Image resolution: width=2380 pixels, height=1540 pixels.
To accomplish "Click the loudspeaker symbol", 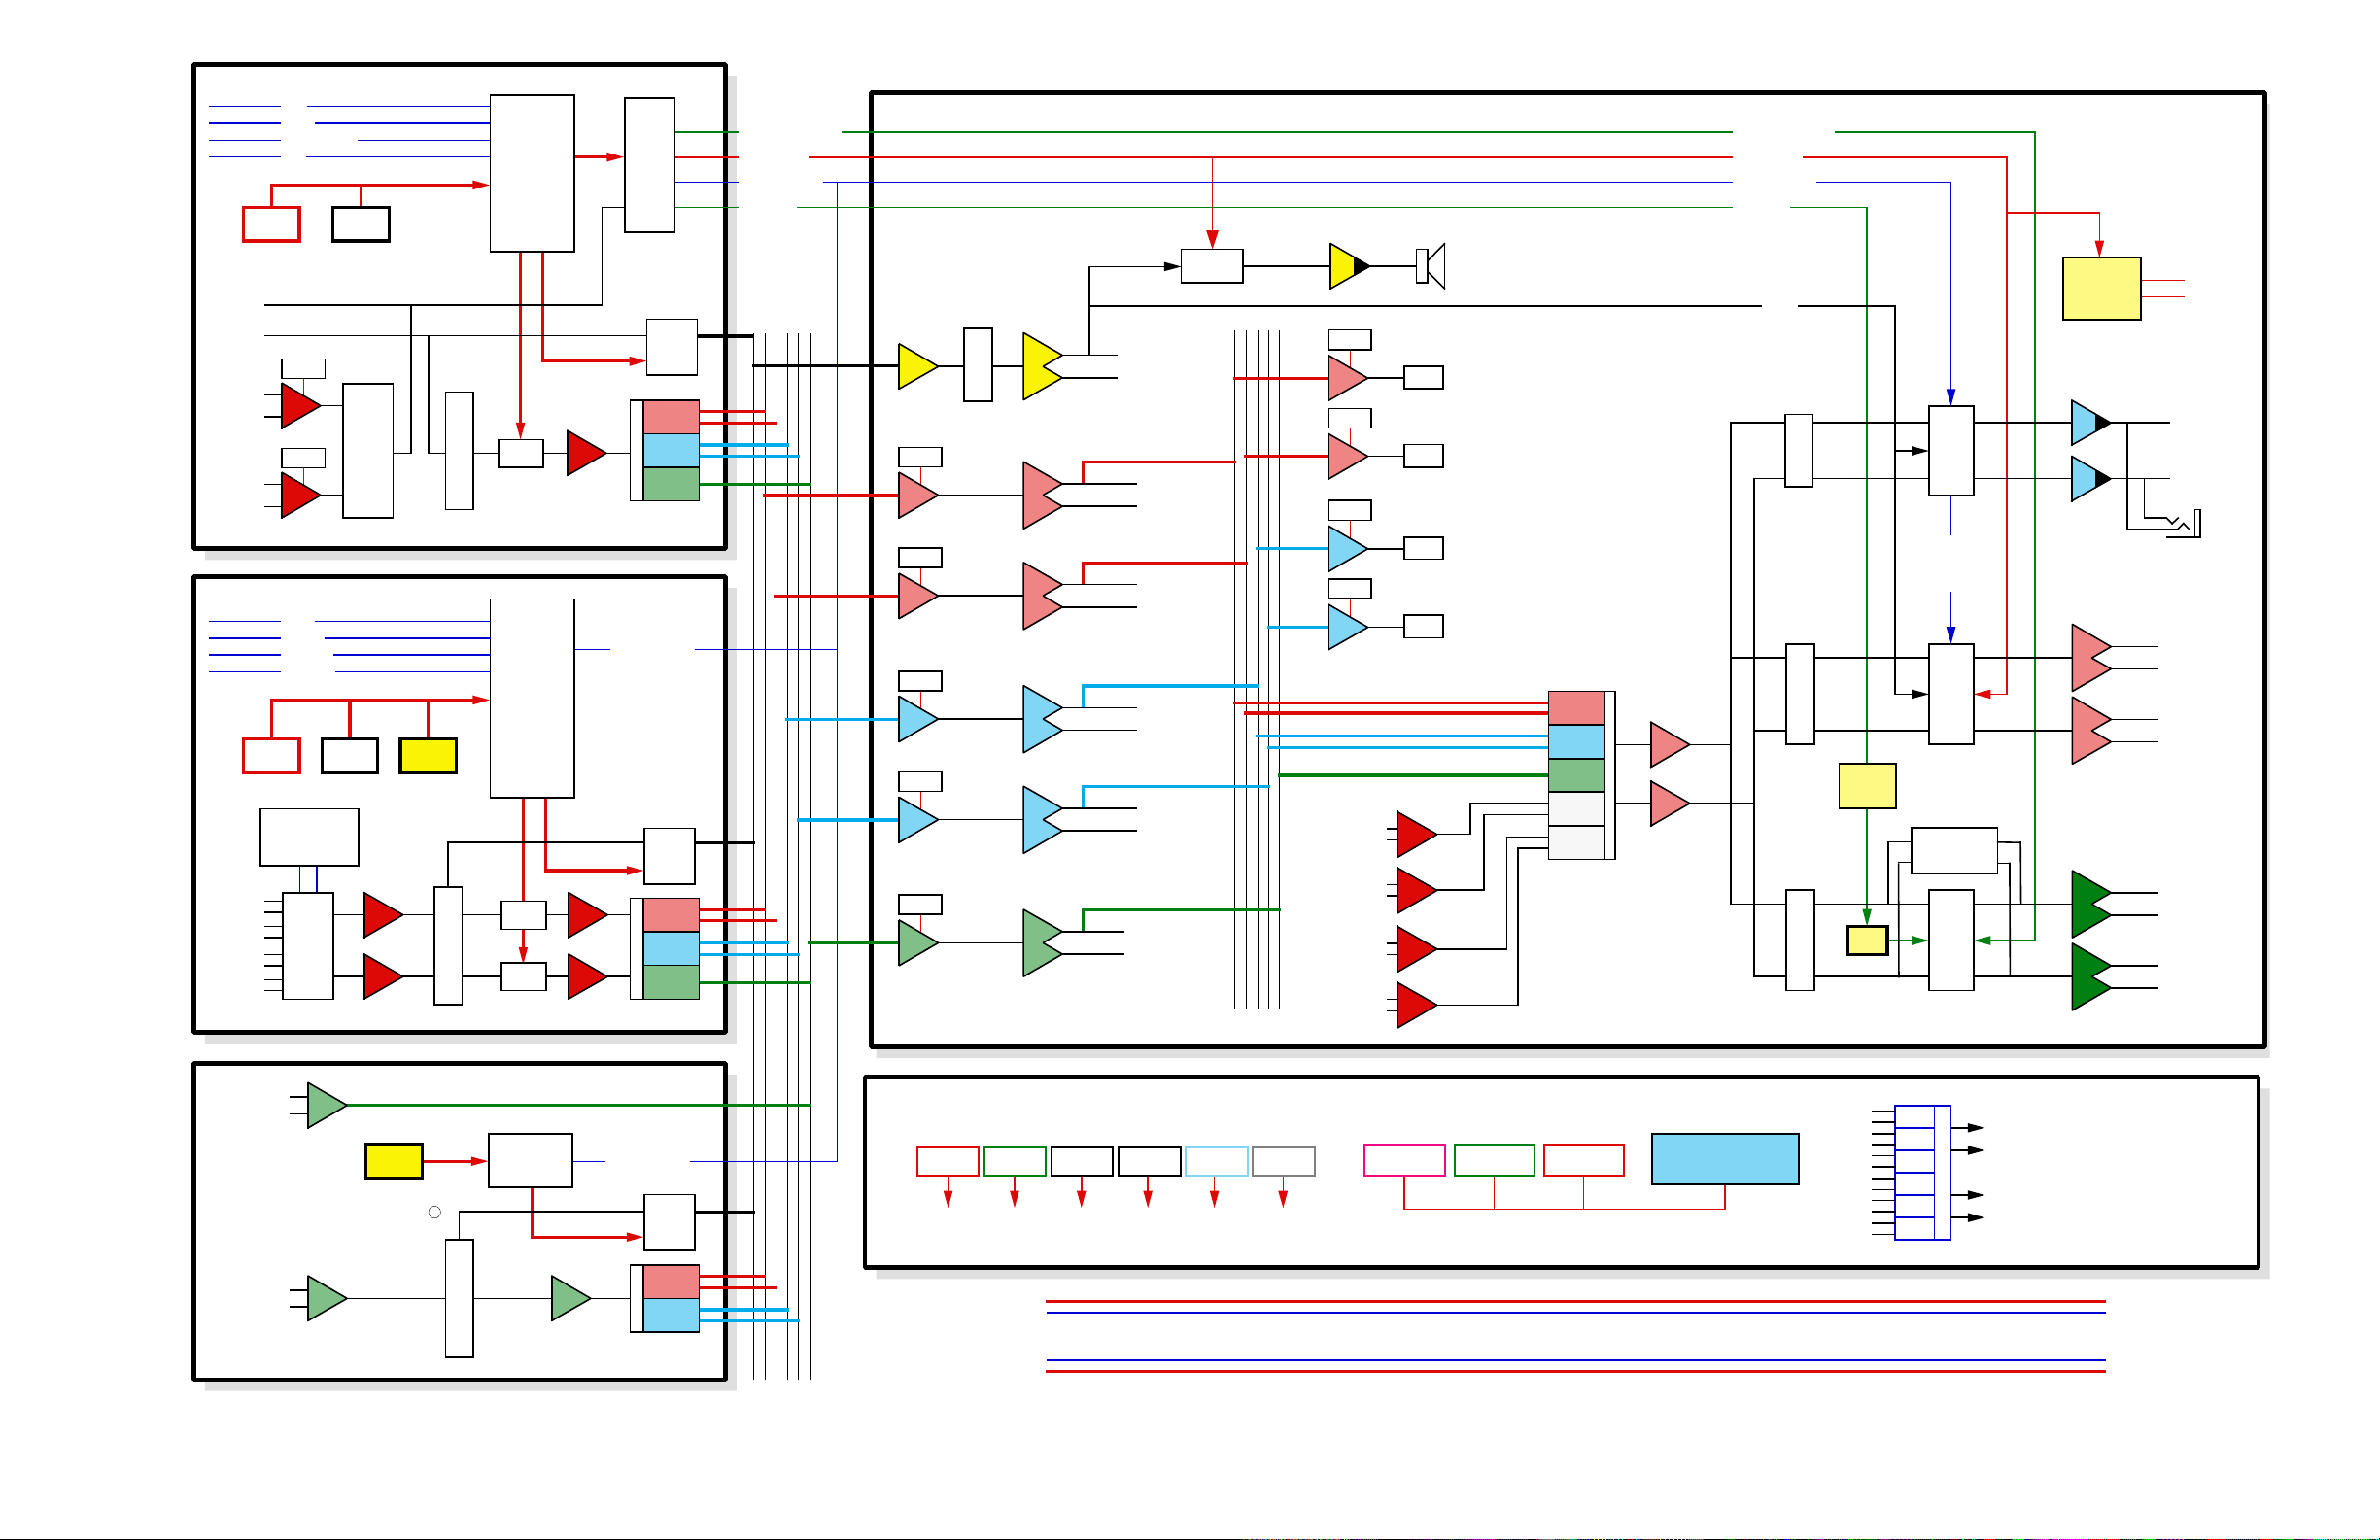I will (x=1431, y=266).
